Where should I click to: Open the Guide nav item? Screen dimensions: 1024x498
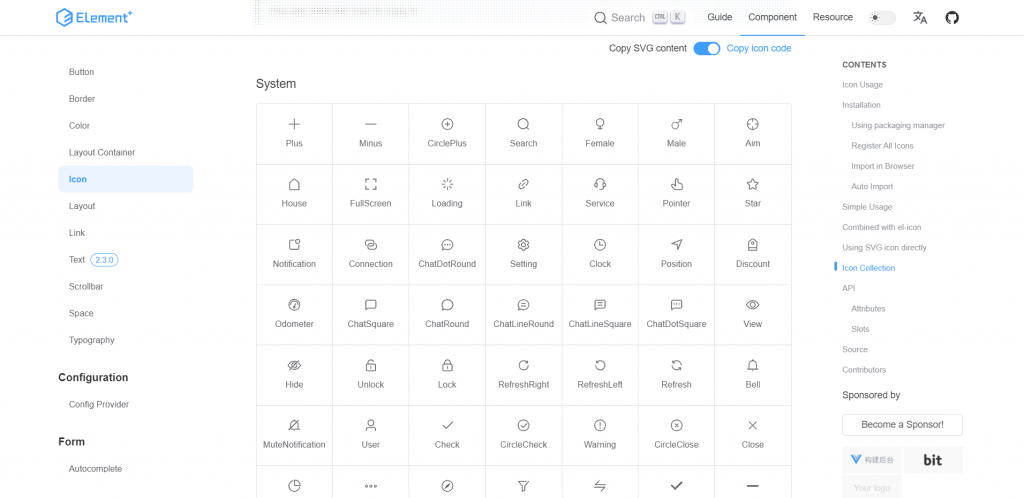(720, 18)
